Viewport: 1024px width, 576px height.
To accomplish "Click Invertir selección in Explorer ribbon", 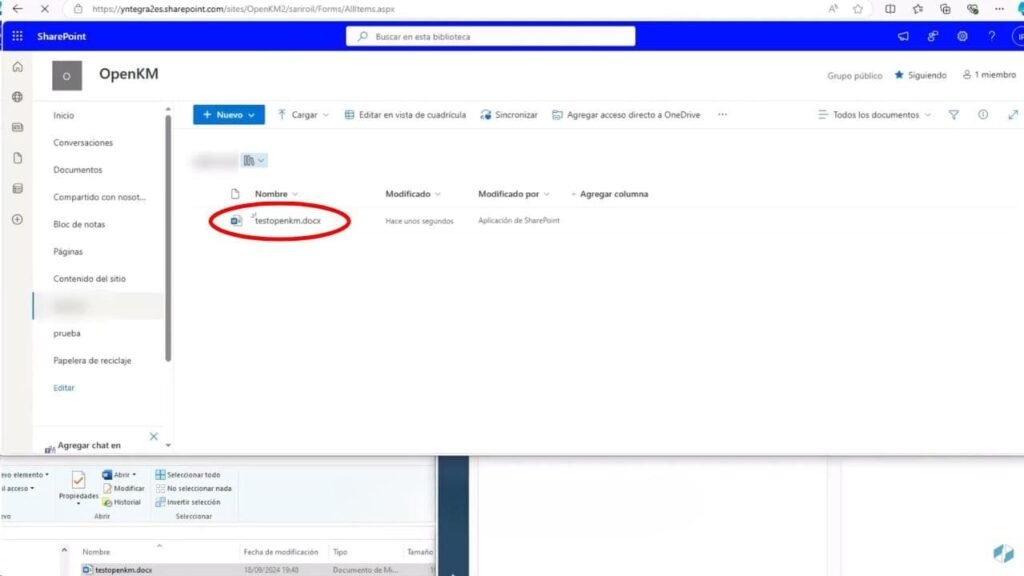I will (188, 502).
